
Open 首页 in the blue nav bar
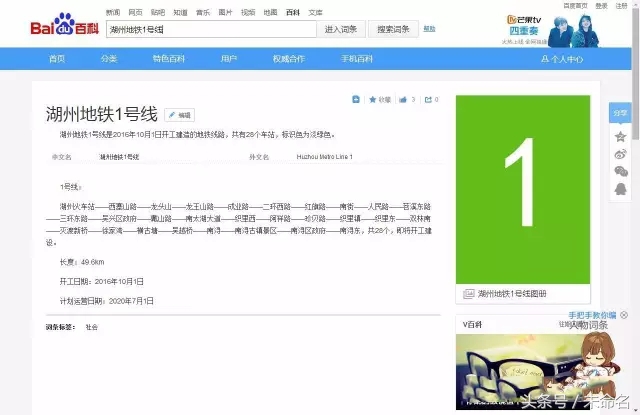click(57, 59)
